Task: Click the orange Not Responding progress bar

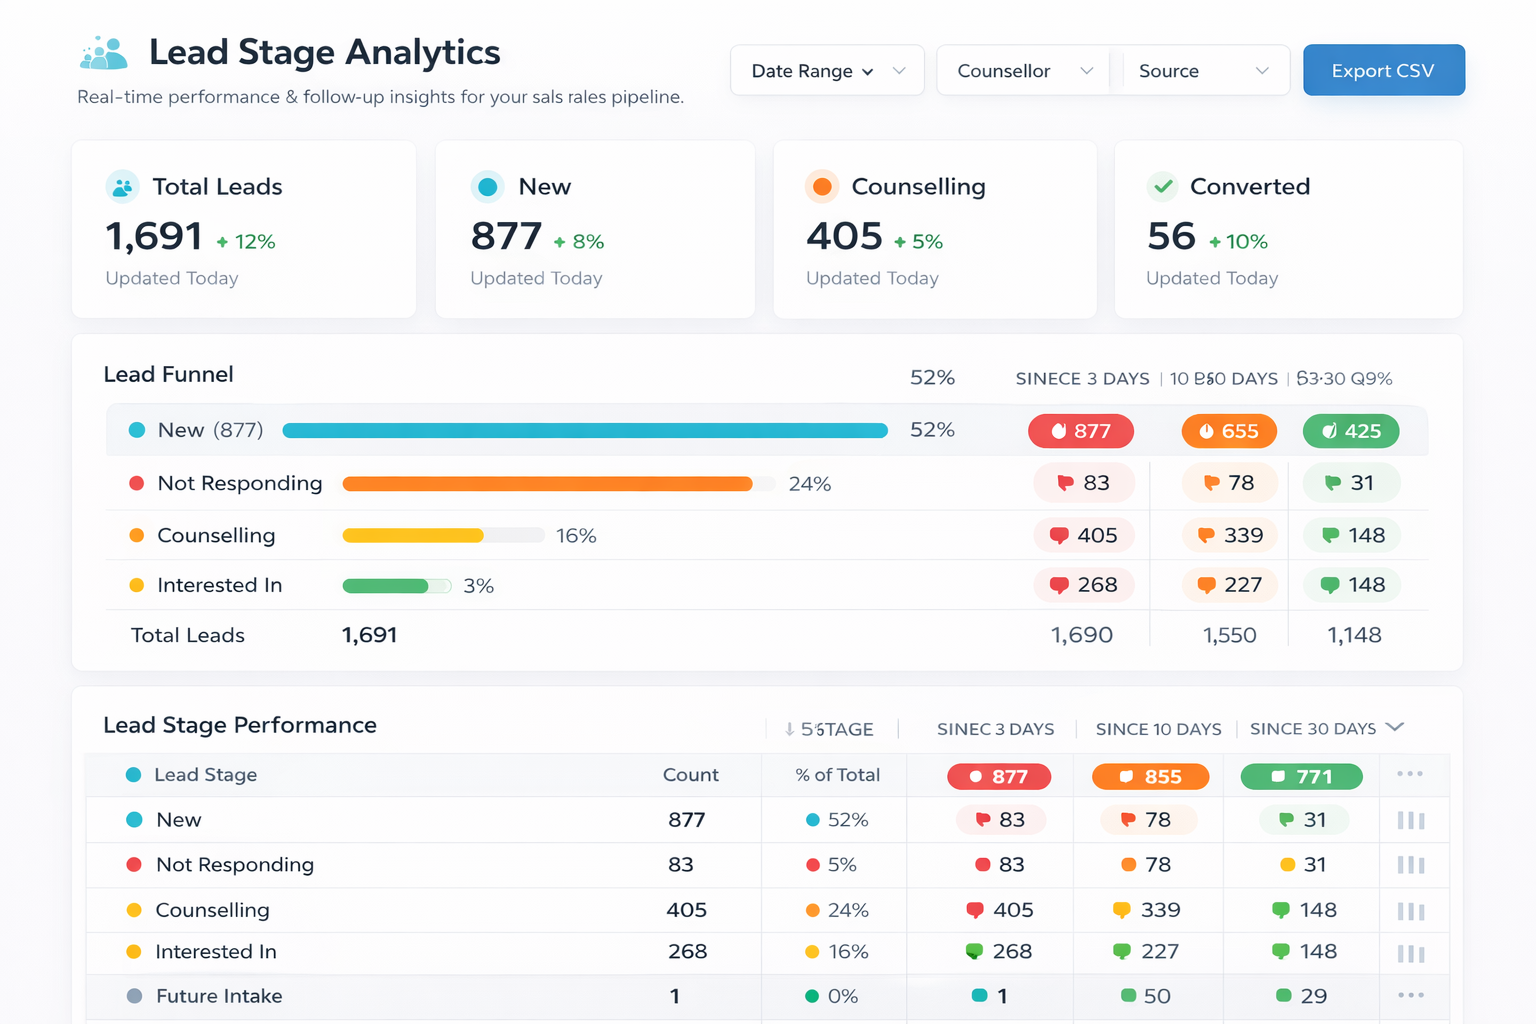Action: pos(547,484)
